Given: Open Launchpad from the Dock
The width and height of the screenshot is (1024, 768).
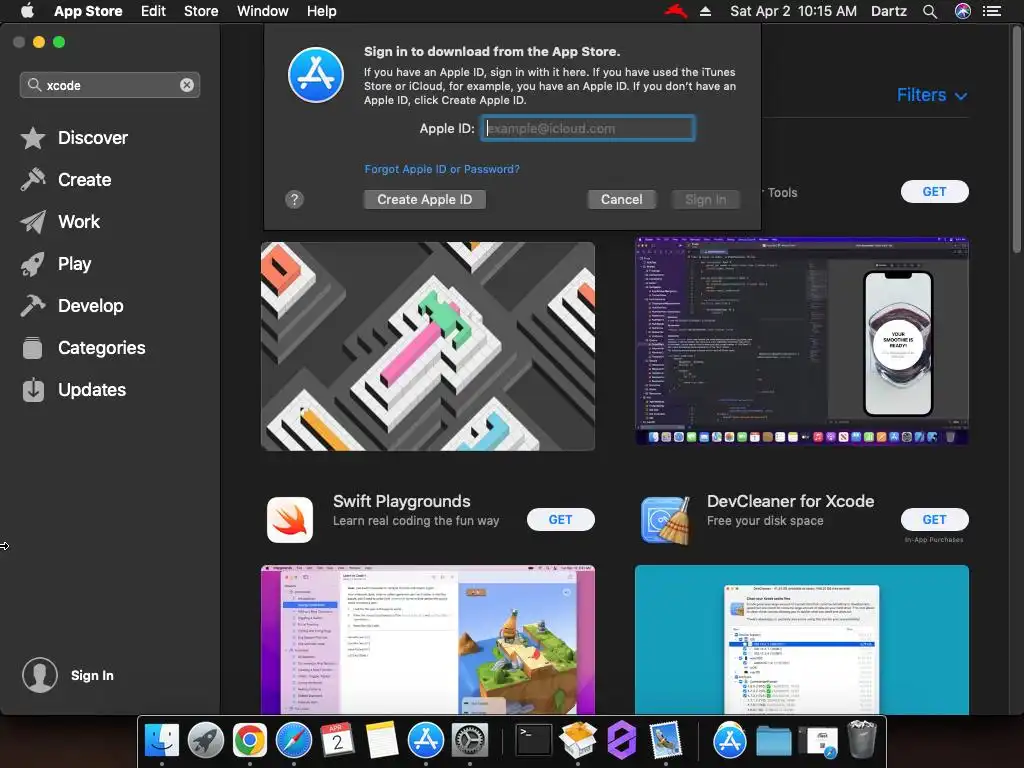Looking at the screenshot, I should coord(206,740).
